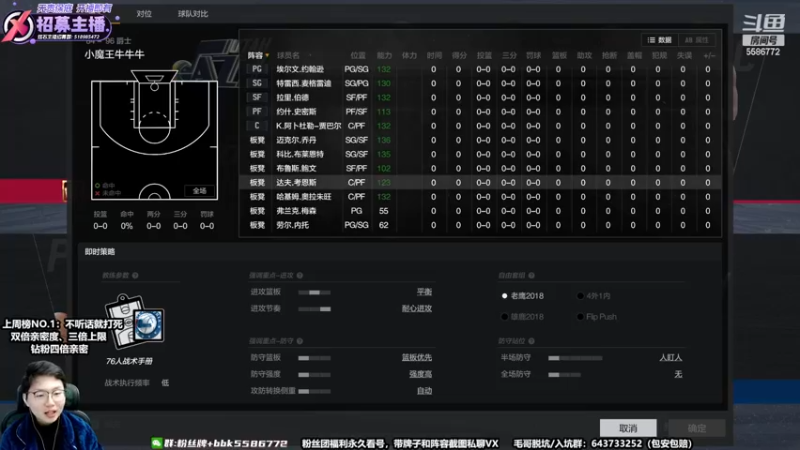The width and height of the screenshot is (800, 450).
Task: Click the 强度高 defense intensity setting
Action: pyautogui.click(x=420, y=374)
